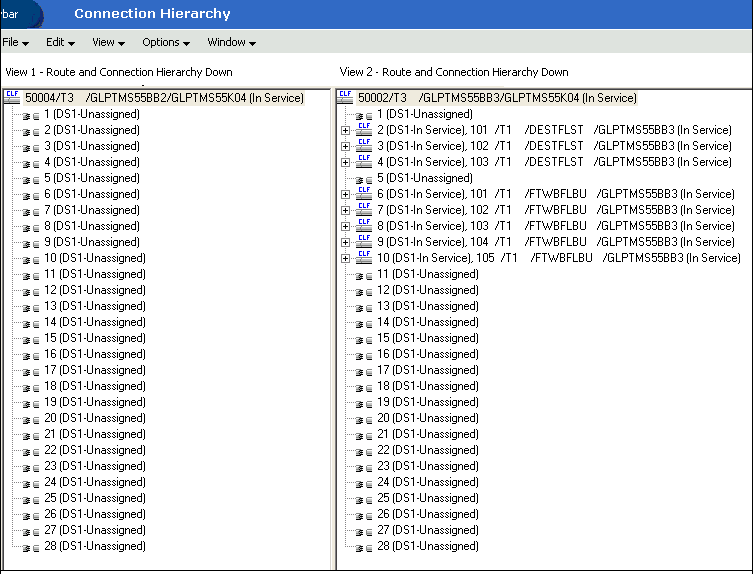Click CLF icon of View 2 row 10

[x=364, y=257]
